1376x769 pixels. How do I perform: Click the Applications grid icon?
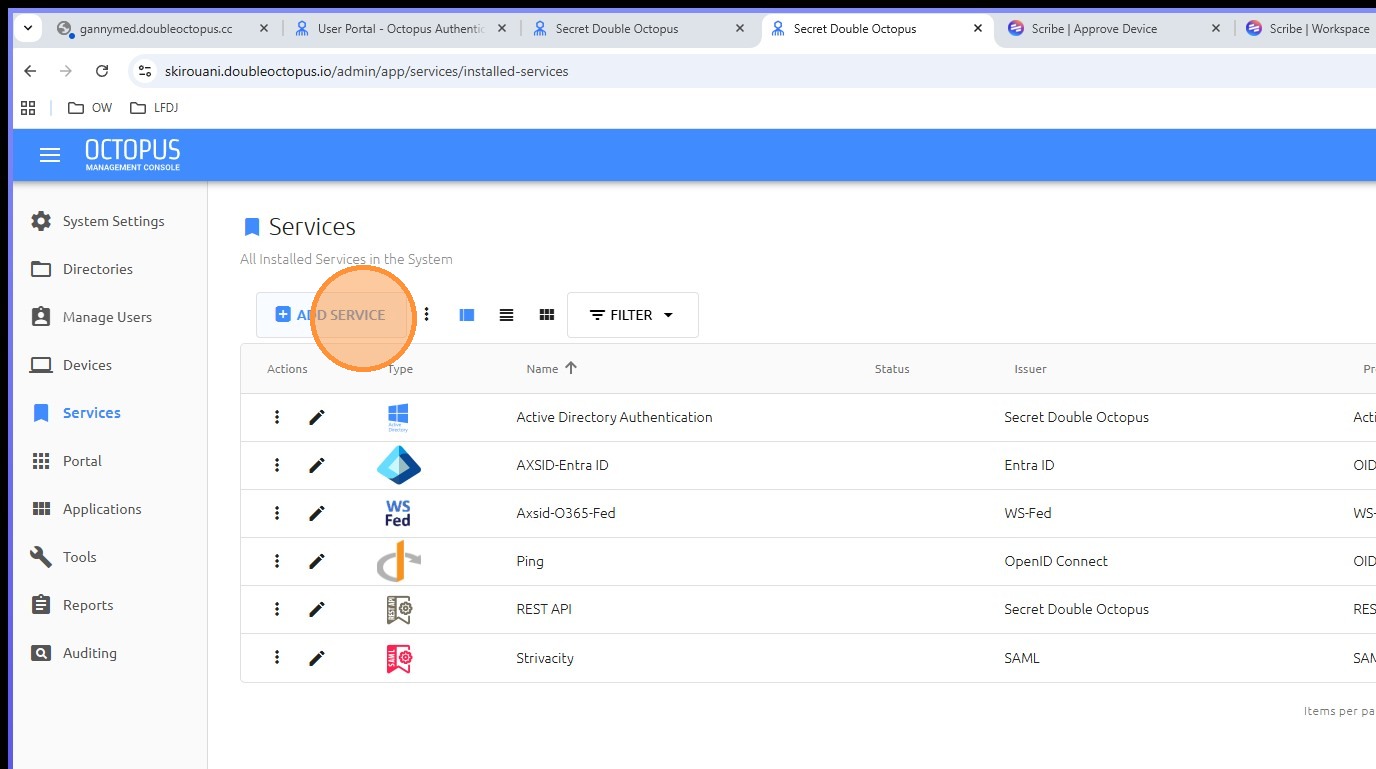tap(41, 509)
